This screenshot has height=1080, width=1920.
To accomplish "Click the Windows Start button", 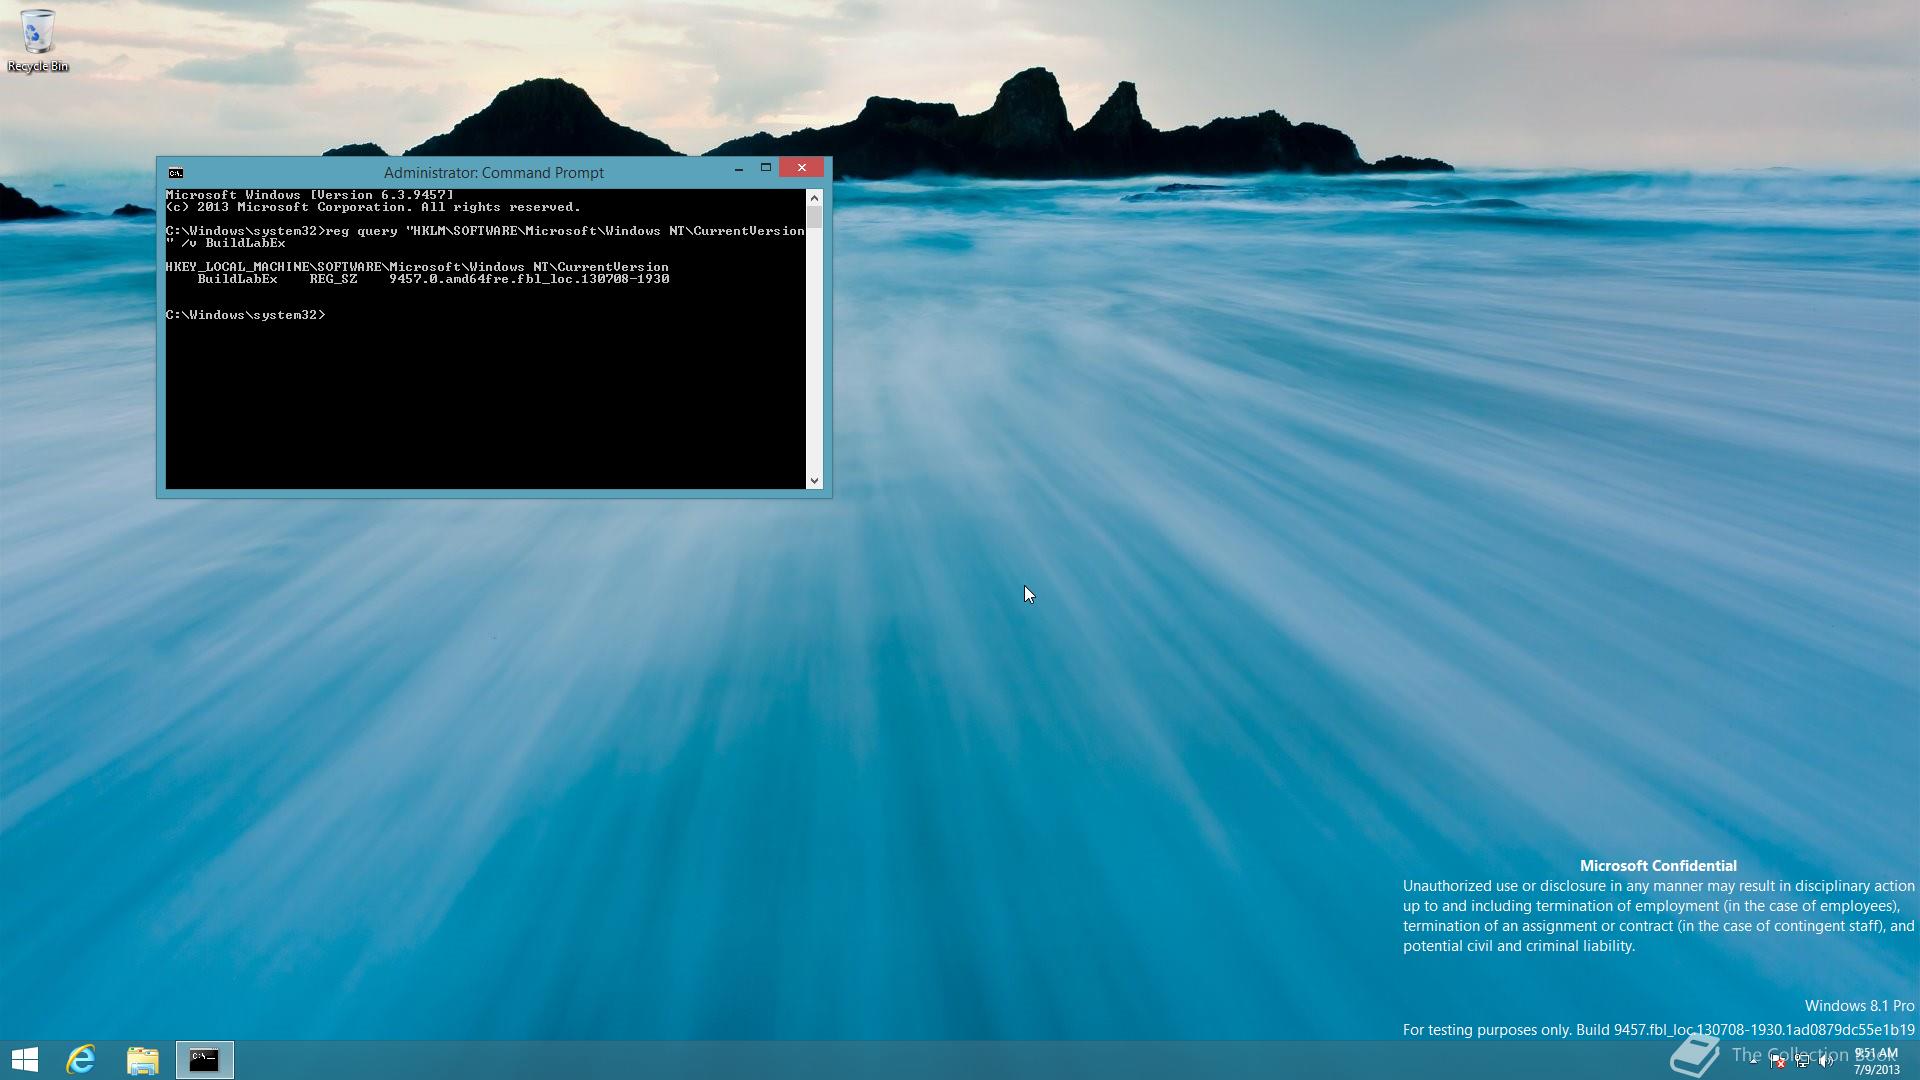I will coord(25,1060).
